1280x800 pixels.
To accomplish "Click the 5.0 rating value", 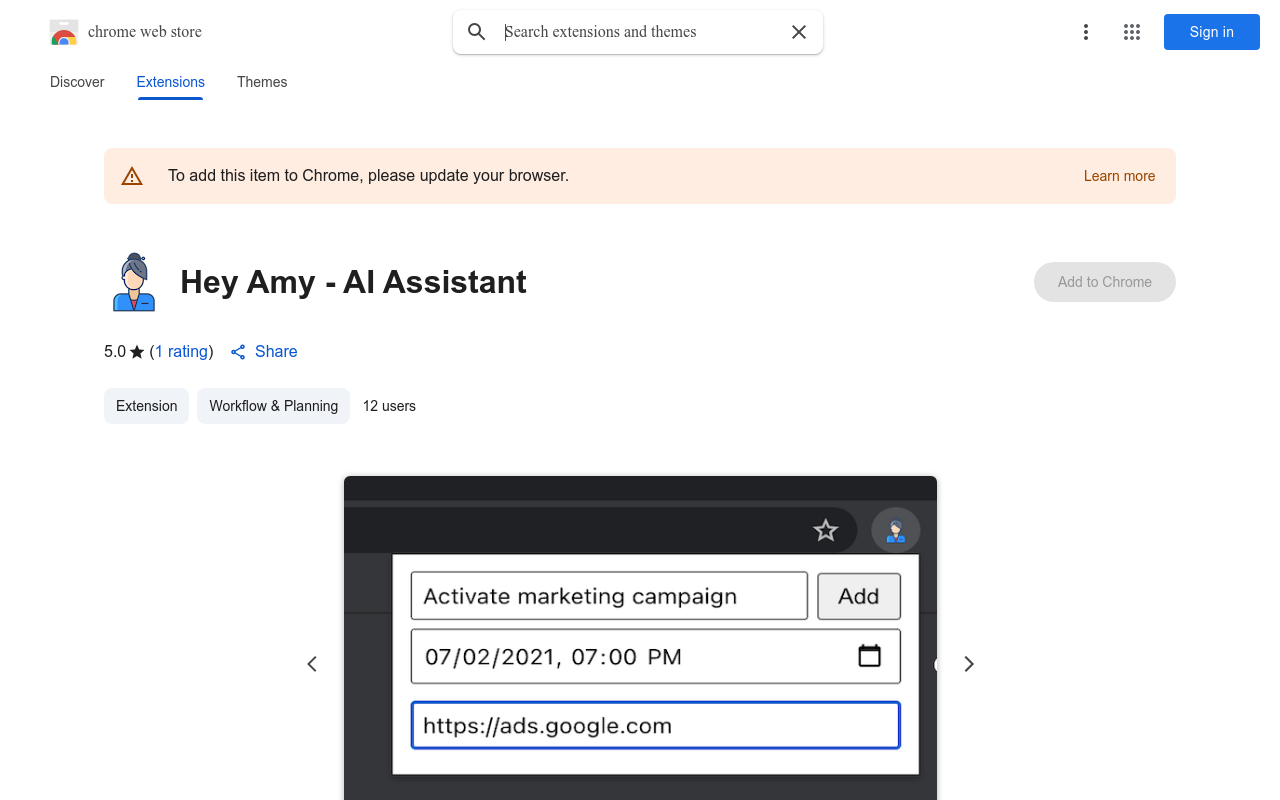I will (115, 352).
